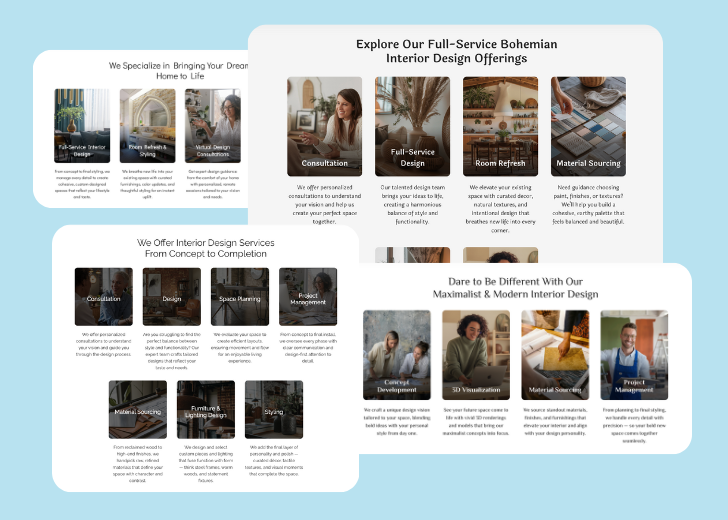This screenshot has width=728, height=520.
Task: Open the Furniture & Lighting Design card
Action: pyautogui.click(x=206, y=410)
